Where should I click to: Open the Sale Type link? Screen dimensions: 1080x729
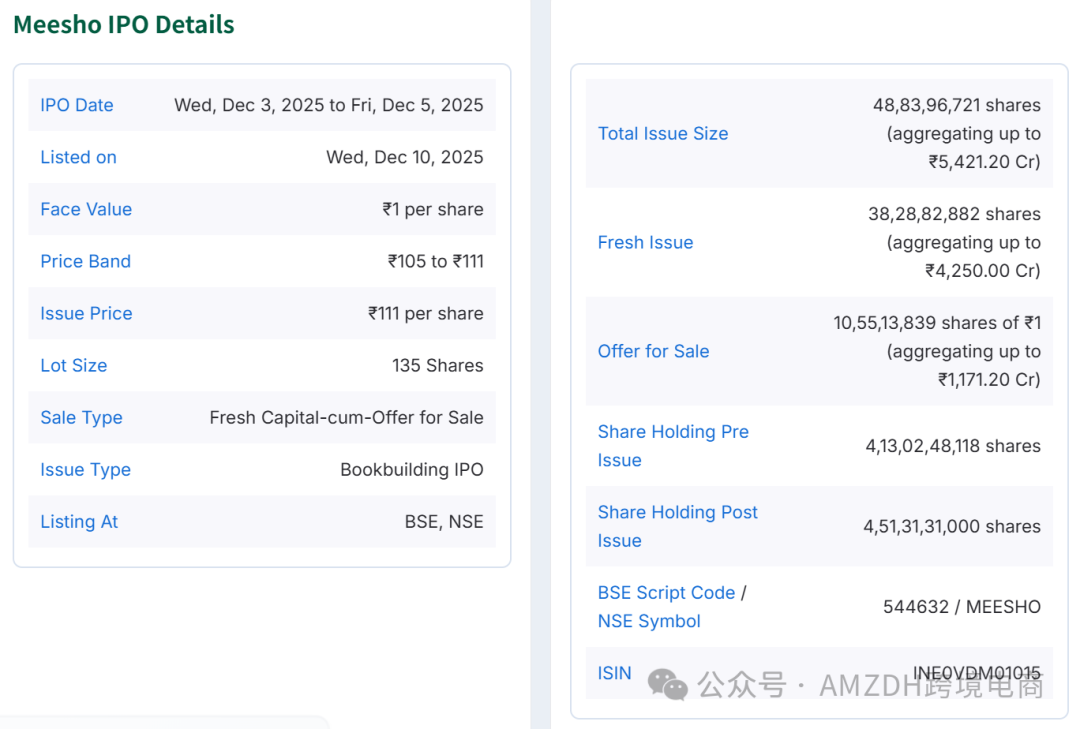click(x=81, y=417)
